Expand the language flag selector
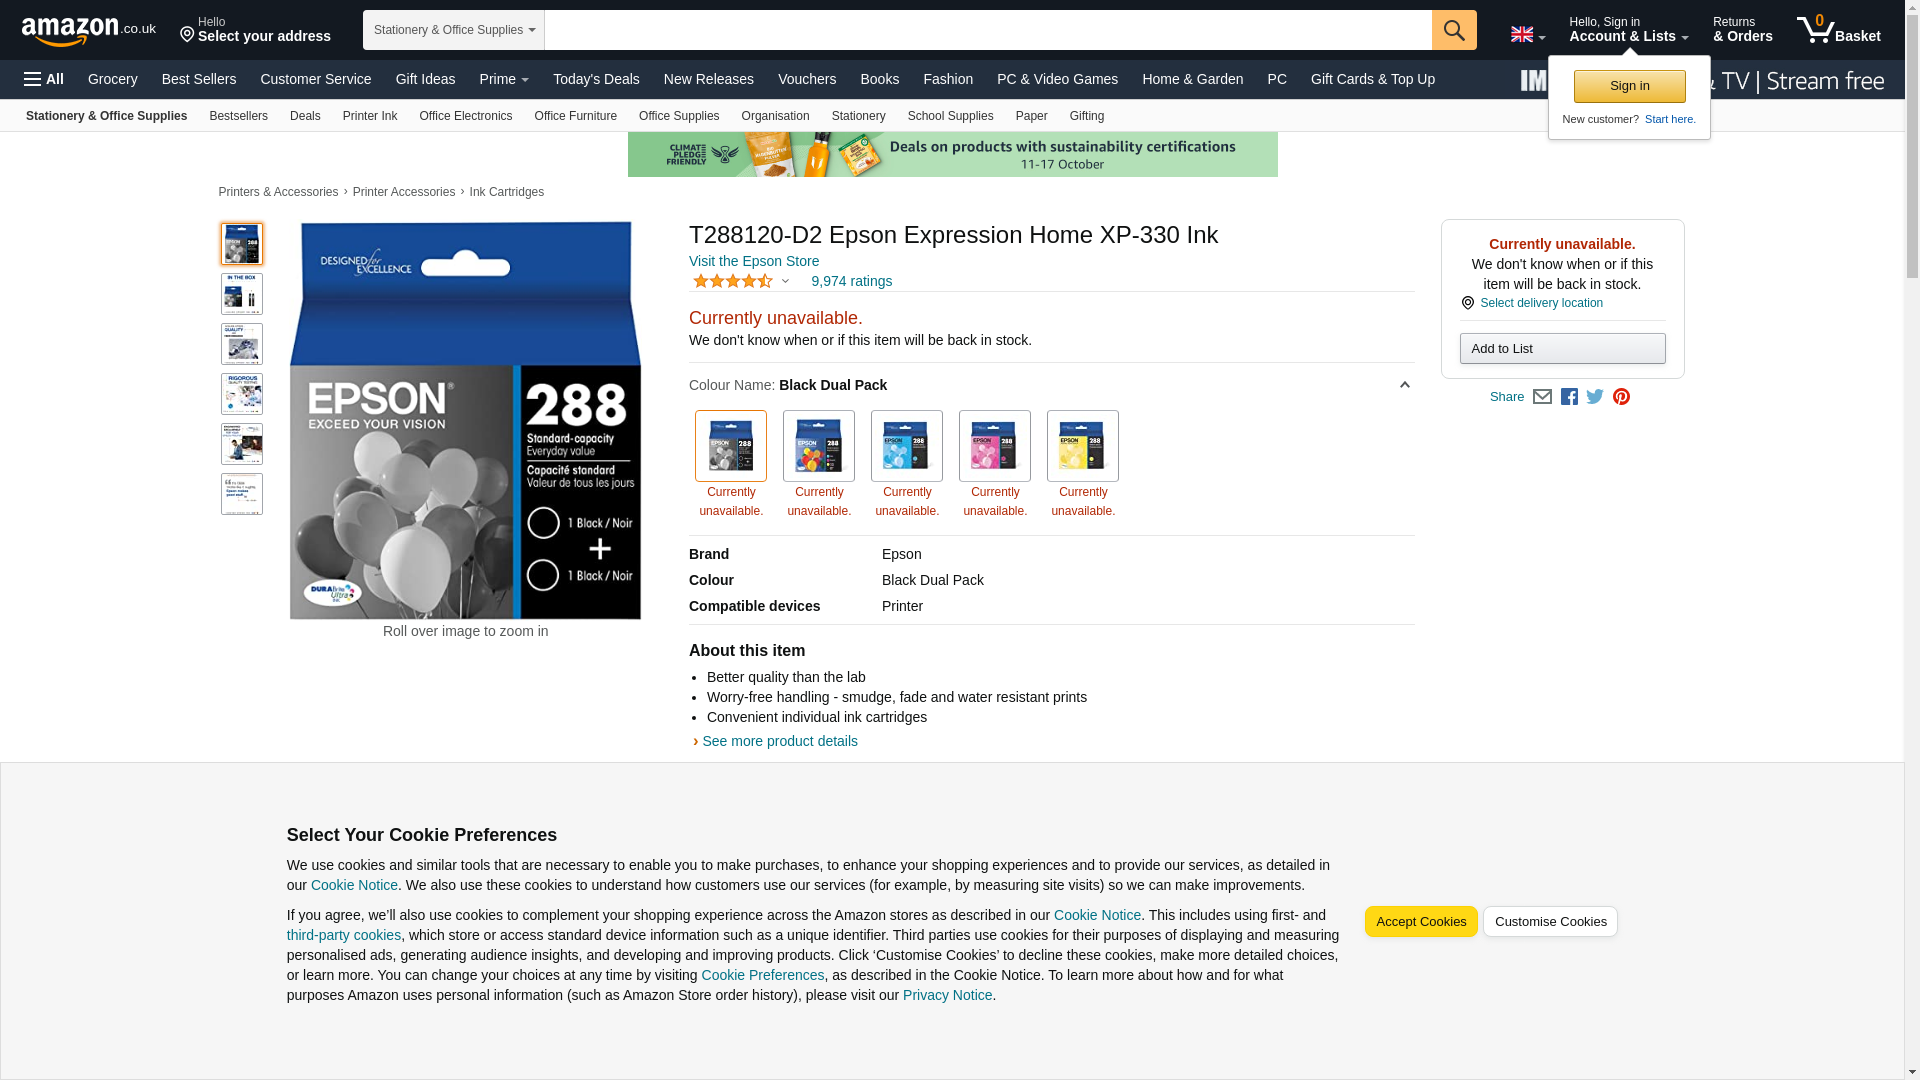 pos(1527,35)
